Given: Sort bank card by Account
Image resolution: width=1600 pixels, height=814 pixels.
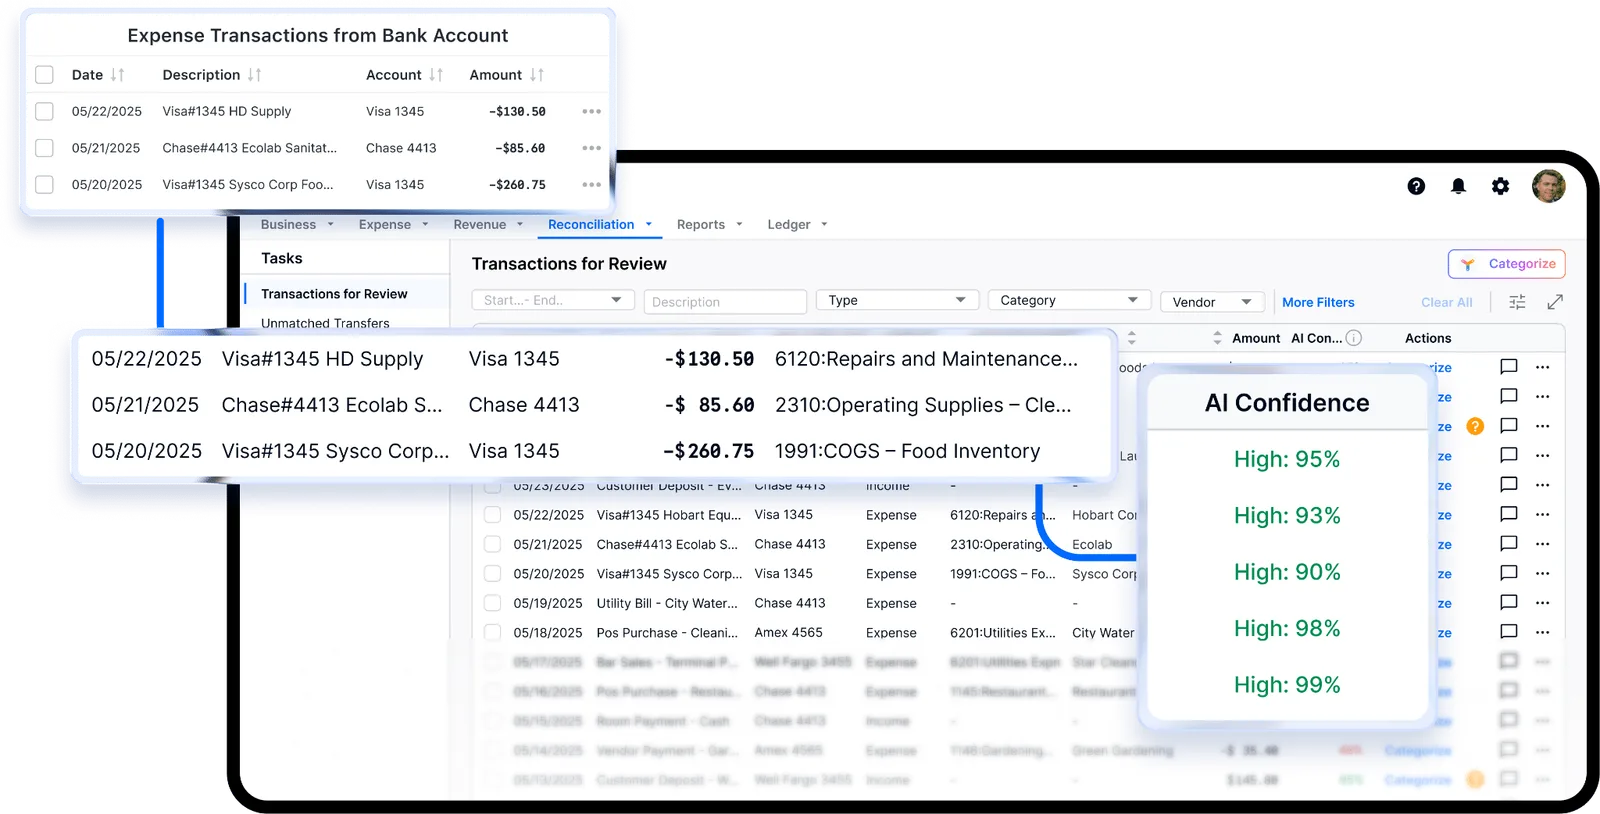Looking at the screenshot, I should point(436,75).
